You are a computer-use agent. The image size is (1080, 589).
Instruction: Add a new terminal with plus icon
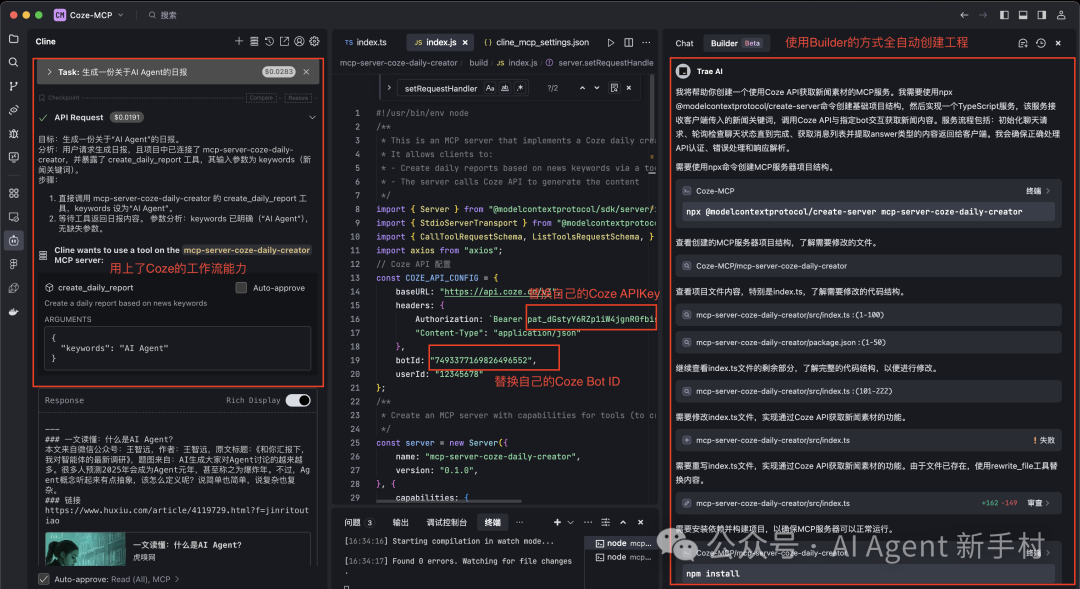[x=557, y=522]
